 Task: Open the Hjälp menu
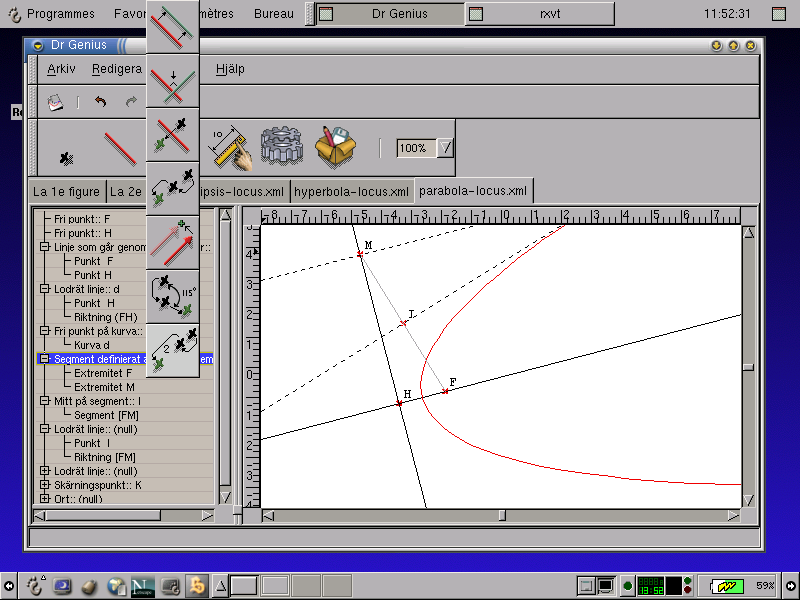(x=230, y=69)
